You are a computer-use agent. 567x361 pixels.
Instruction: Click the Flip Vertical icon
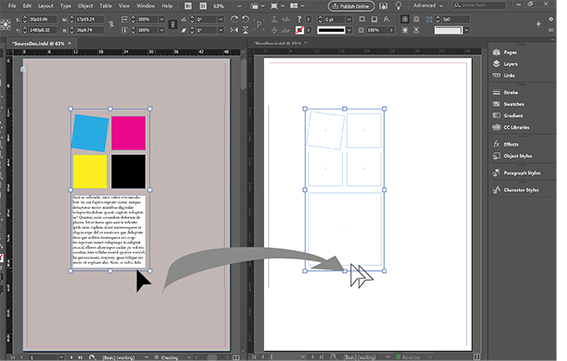click(246, 30)
